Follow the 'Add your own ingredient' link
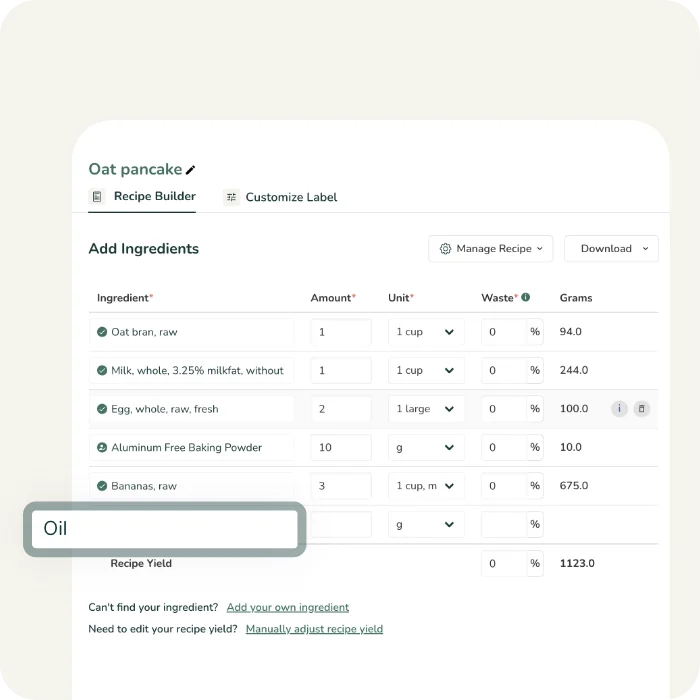Viewport: 700px width, 700px height. coord(288,607)
